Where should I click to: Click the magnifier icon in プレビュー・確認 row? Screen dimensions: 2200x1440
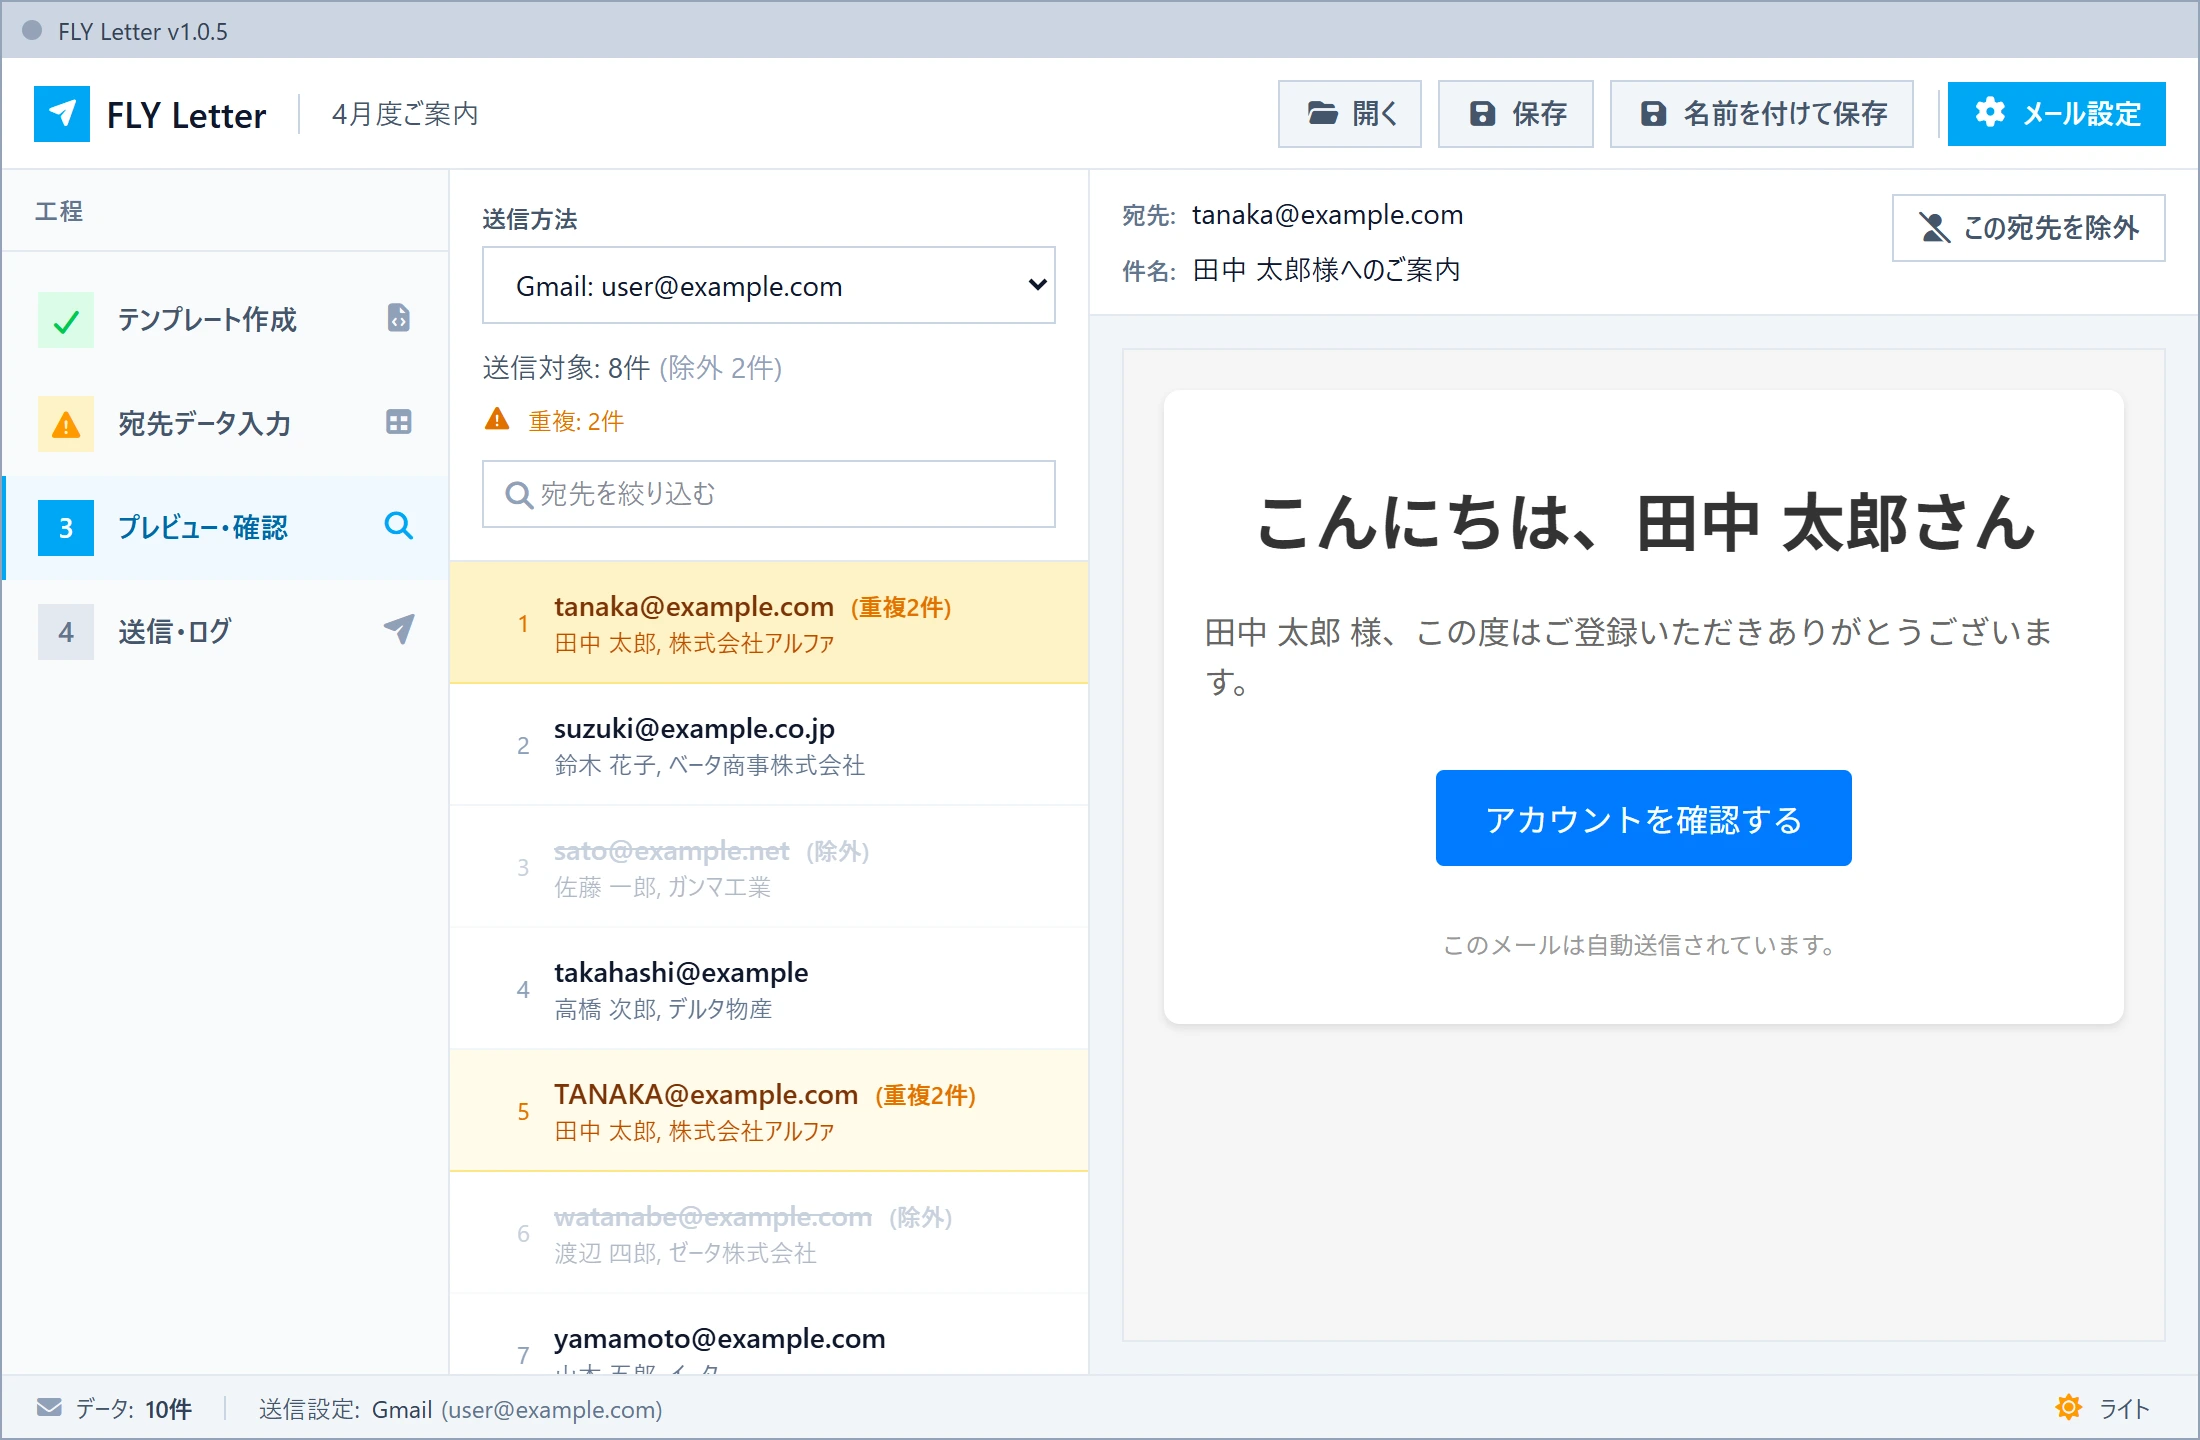tap(398, 526)
